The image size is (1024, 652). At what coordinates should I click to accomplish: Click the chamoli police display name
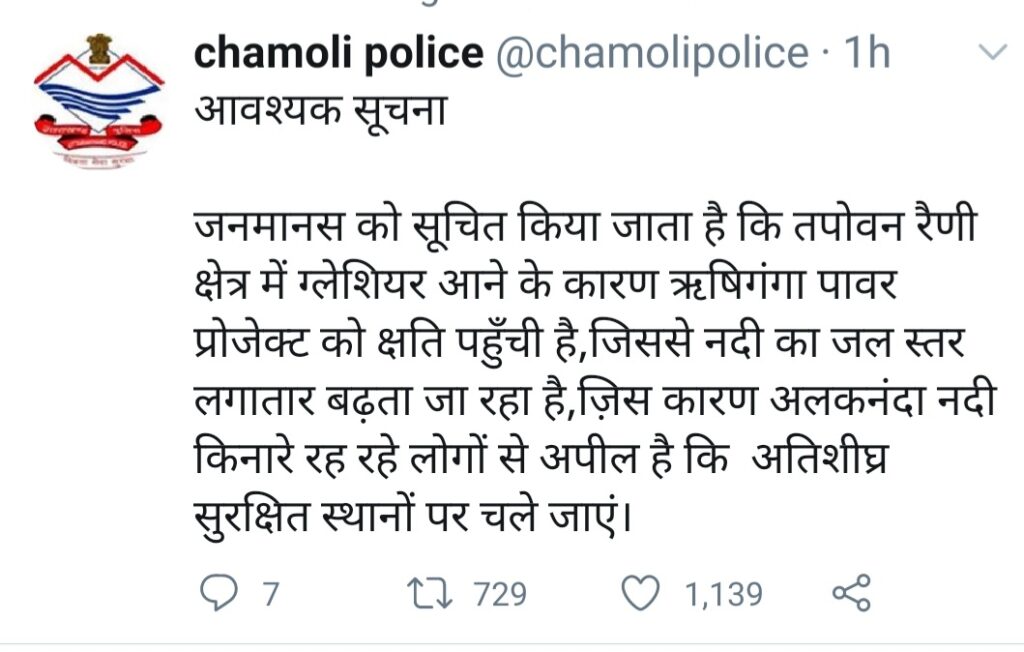click(x=338, y=54)
